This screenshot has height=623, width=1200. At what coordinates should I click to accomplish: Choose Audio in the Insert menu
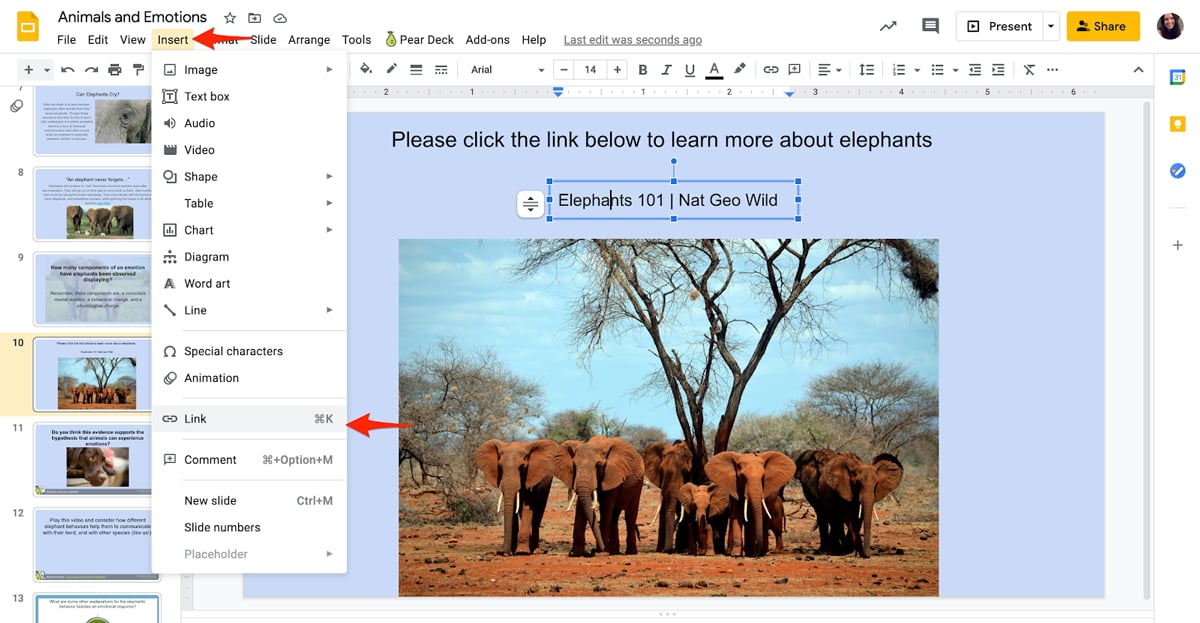coord(248,123)
